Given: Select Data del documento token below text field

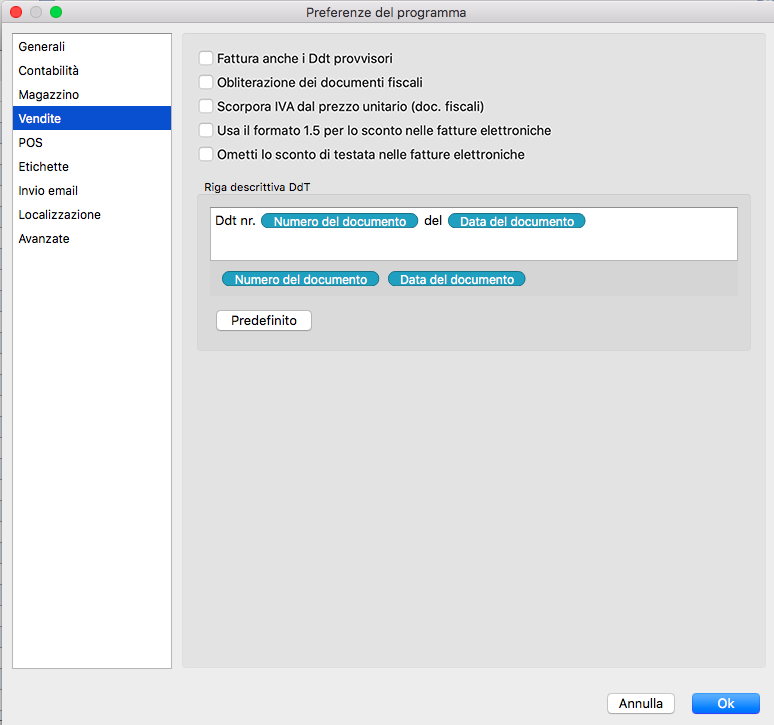Looking at the screenshot, I should (456, 280).
